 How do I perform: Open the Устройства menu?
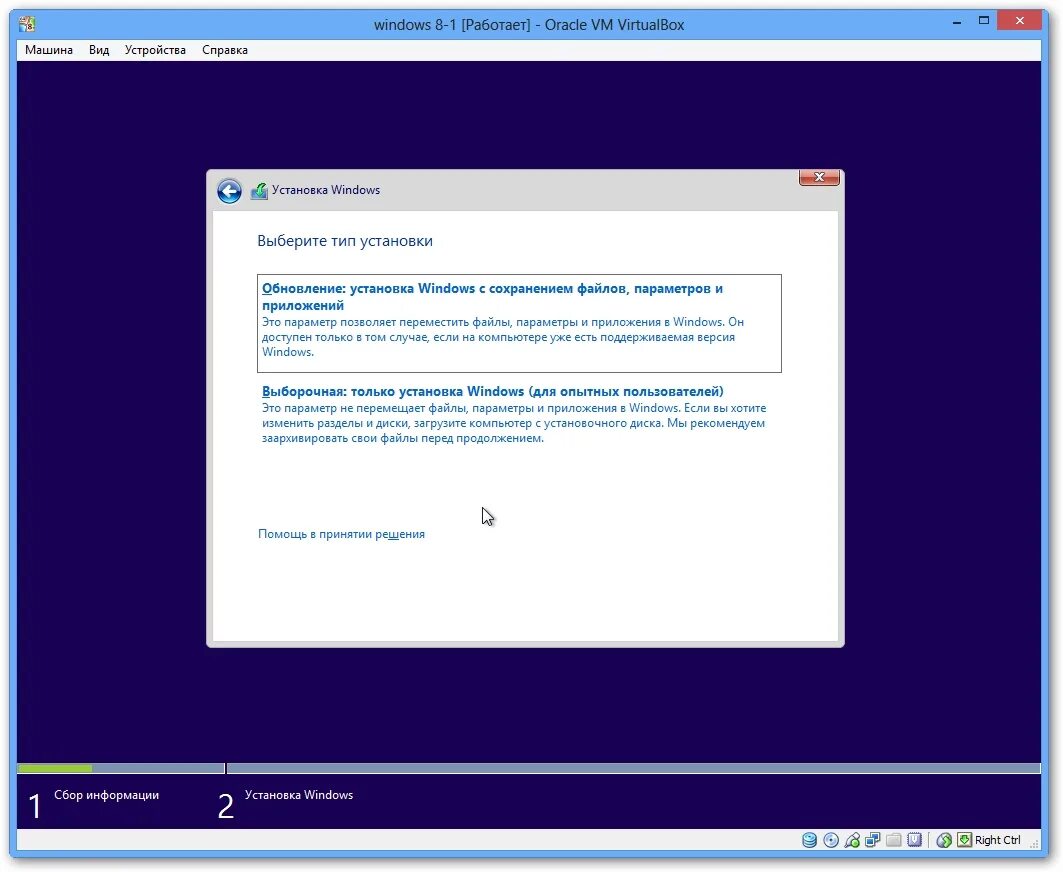click(x=155, y=50)
